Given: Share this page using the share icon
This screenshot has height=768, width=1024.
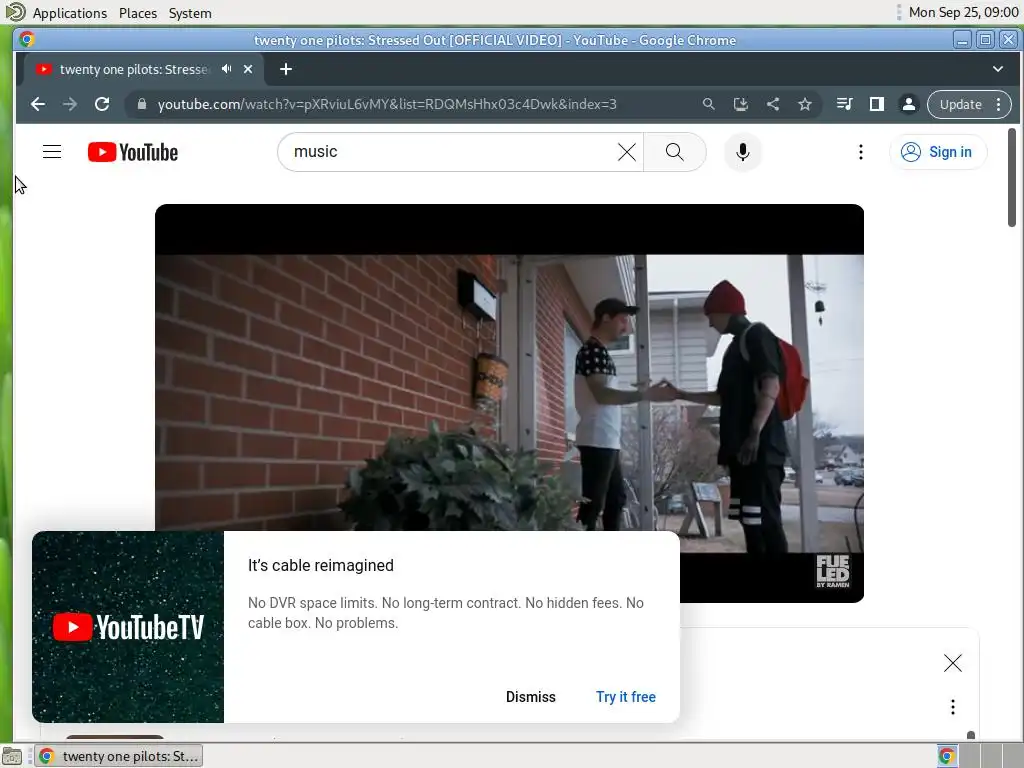Looking at the screenshot, I should (x=773, y=104).
